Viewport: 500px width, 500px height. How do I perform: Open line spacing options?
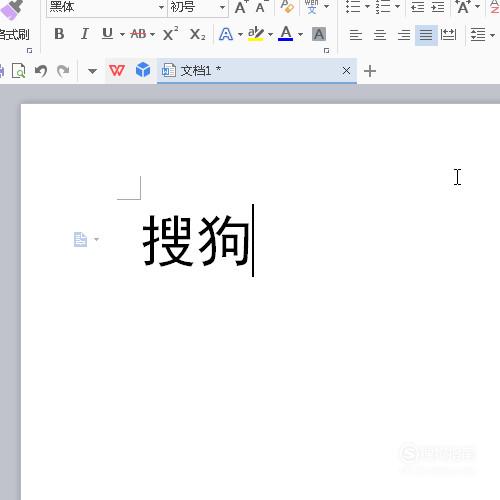pos(478,34)
